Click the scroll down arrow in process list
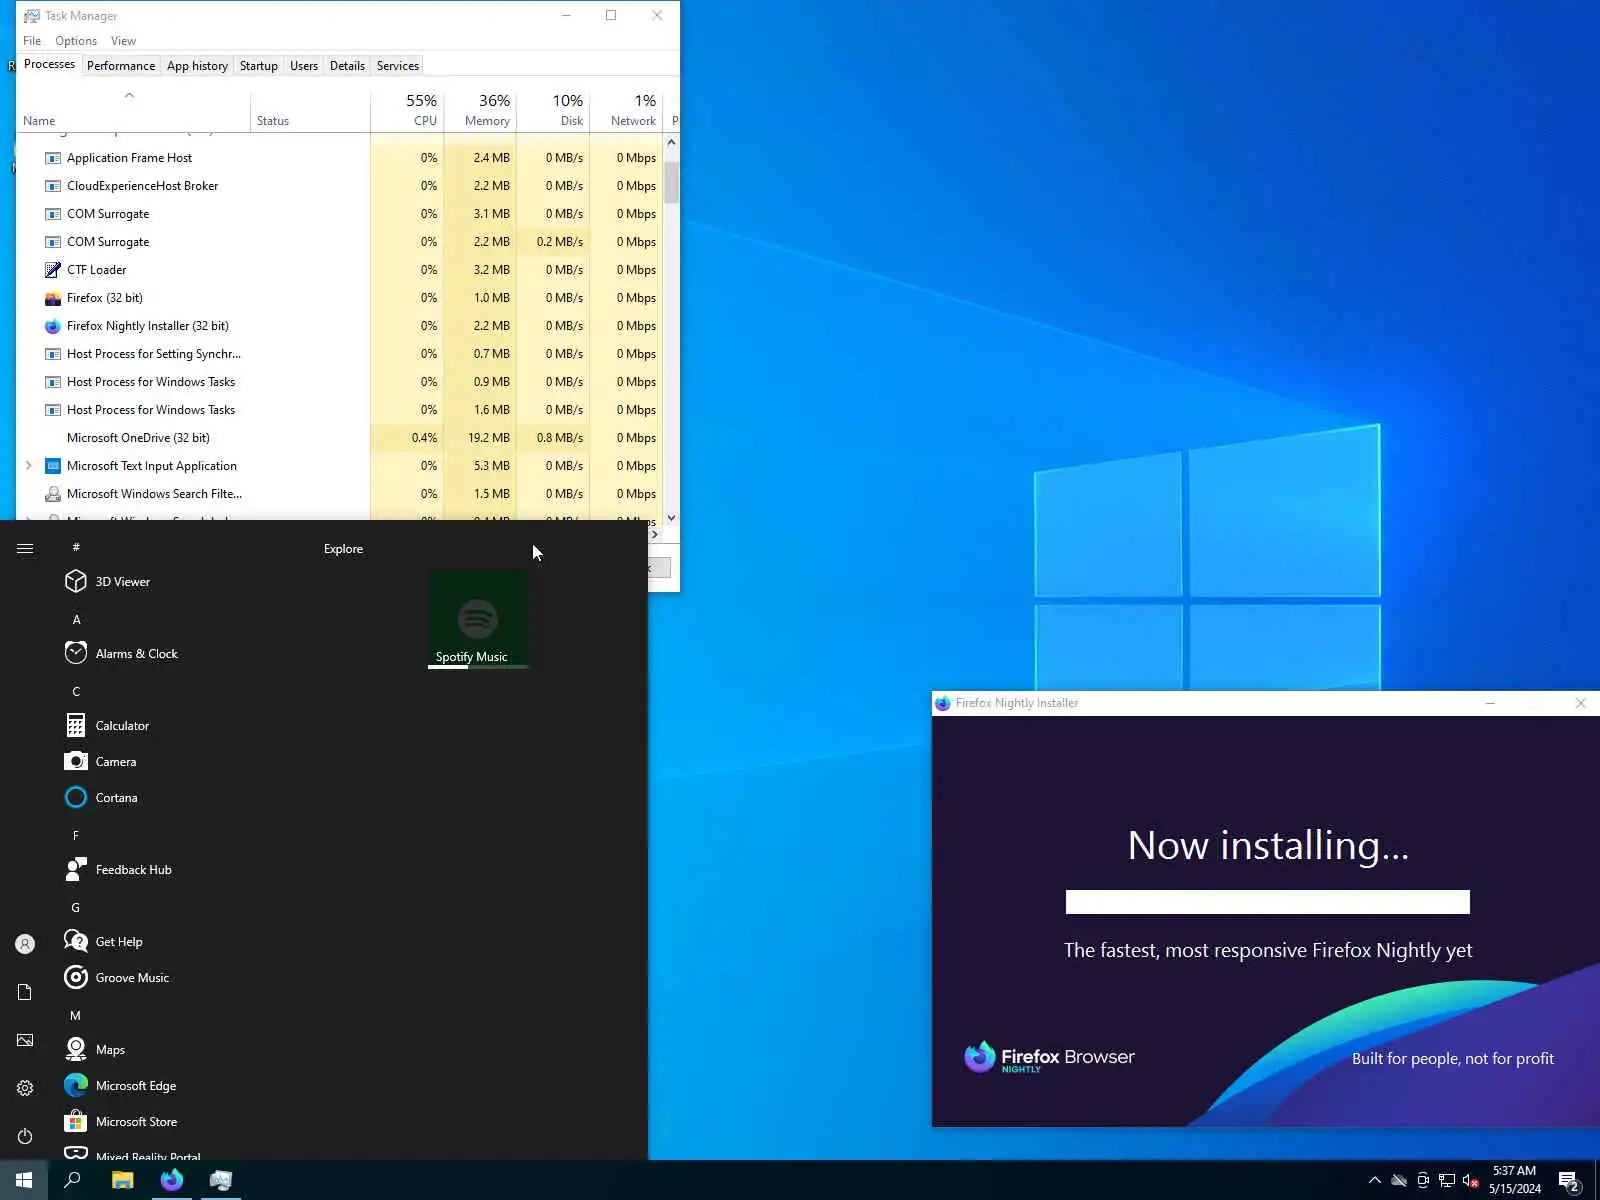Viewport: 1600px width, 1200px height. pos(671,518)
